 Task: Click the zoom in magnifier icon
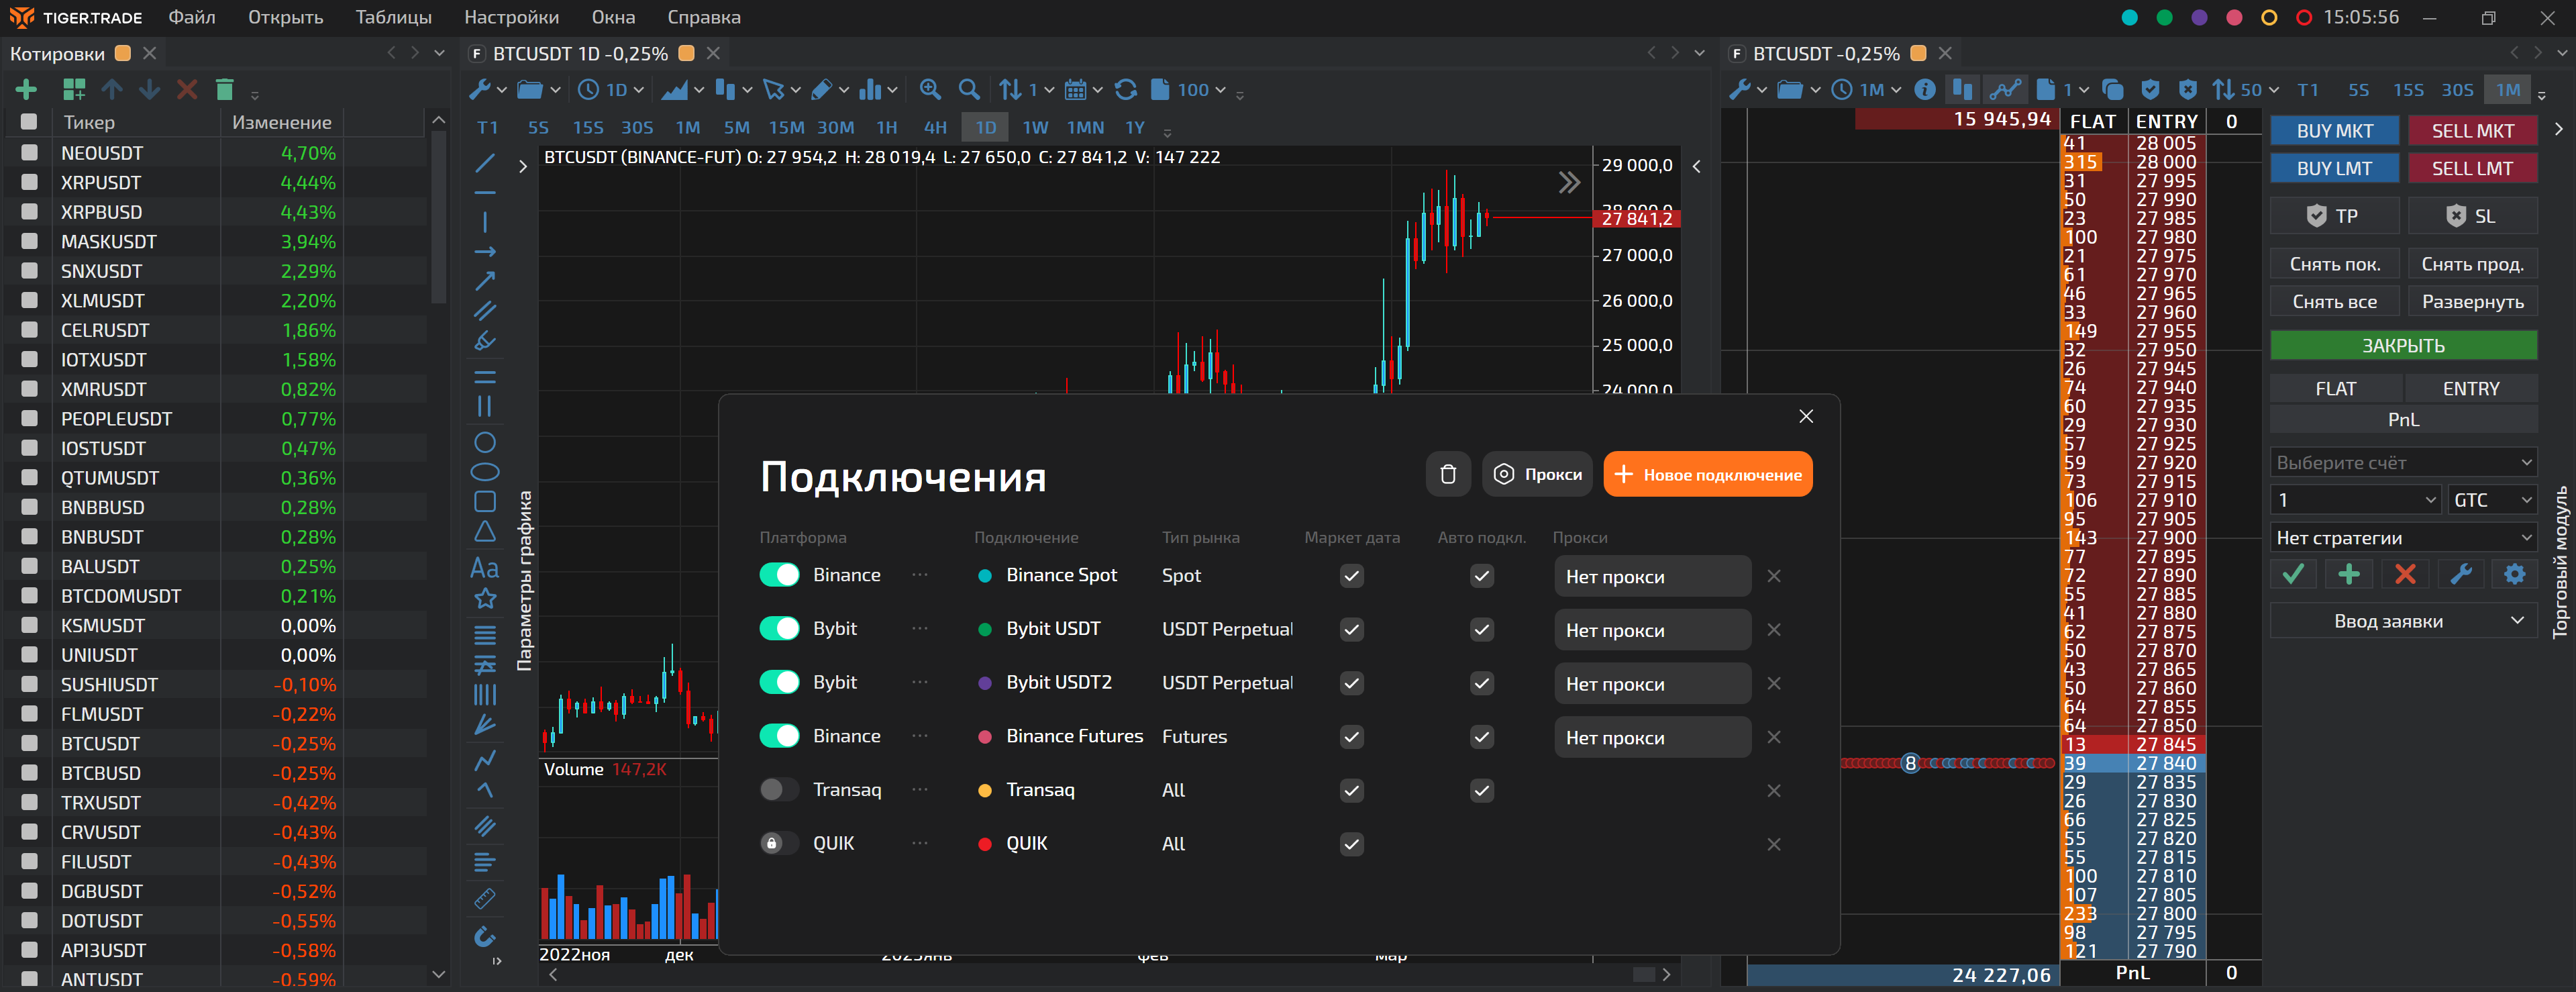click(x=930, y=90)
